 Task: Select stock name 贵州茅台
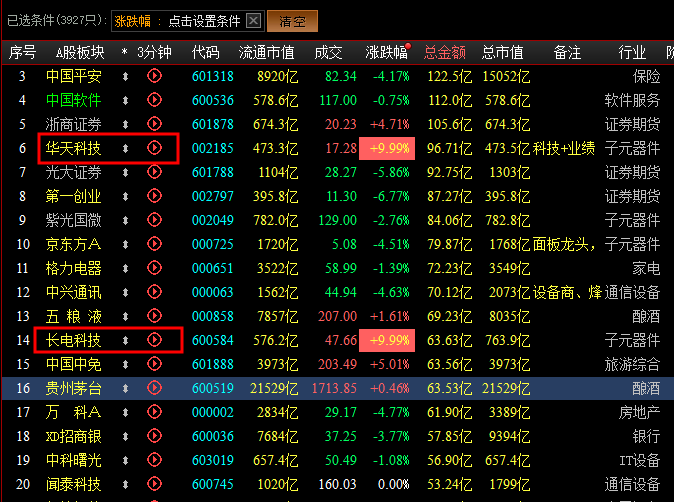(x=74, y=389)
